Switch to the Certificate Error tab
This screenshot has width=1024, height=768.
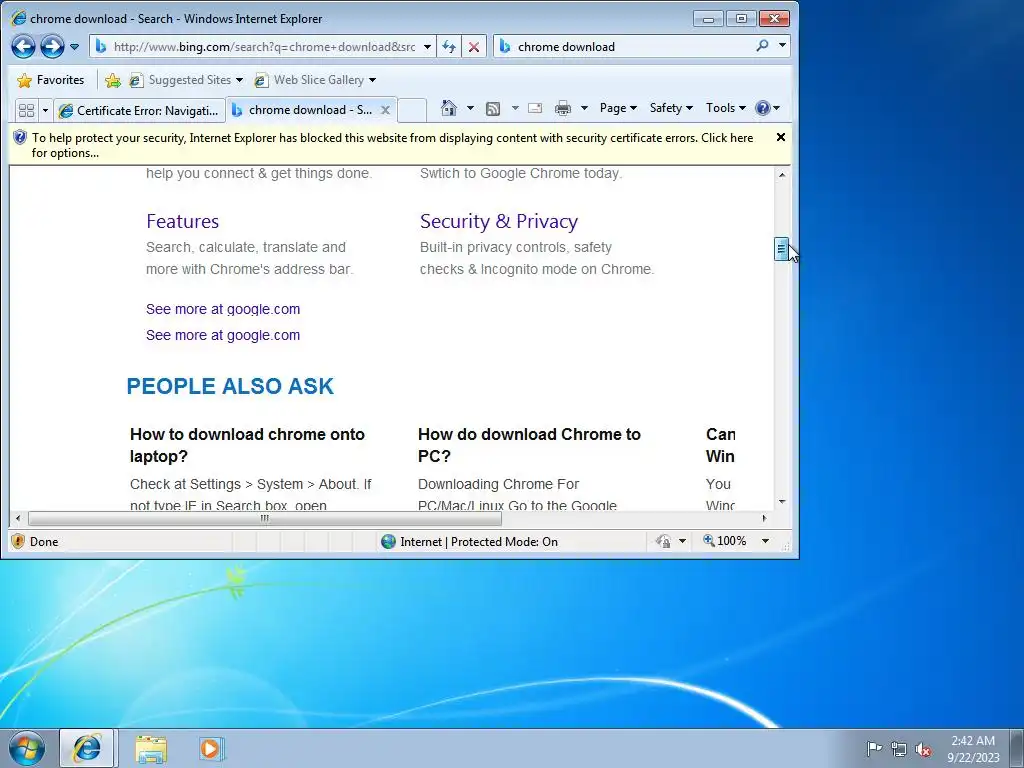pyautogui.click(x=139, y=110)
